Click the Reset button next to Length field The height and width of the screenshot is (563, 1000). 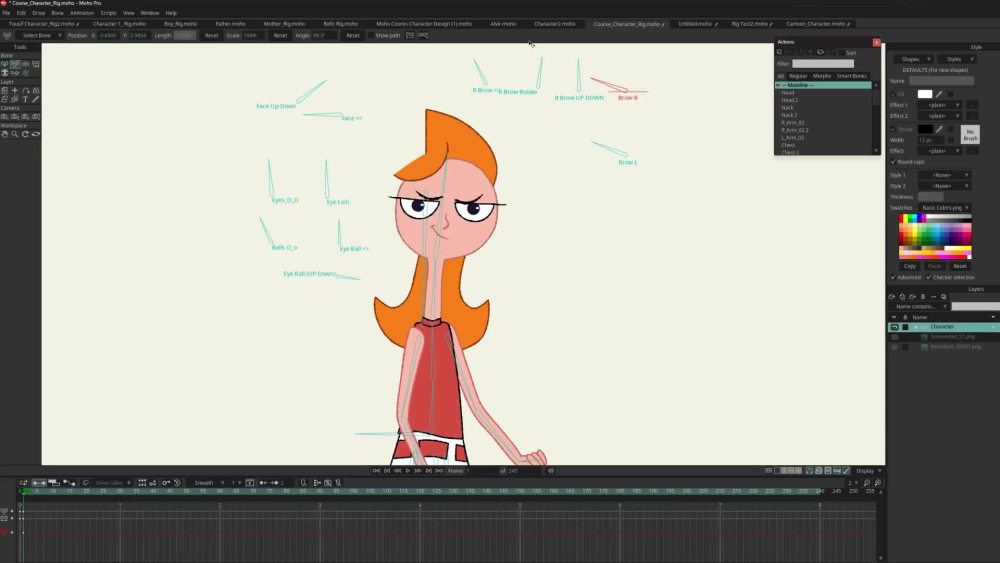click(x=211, y=35)
